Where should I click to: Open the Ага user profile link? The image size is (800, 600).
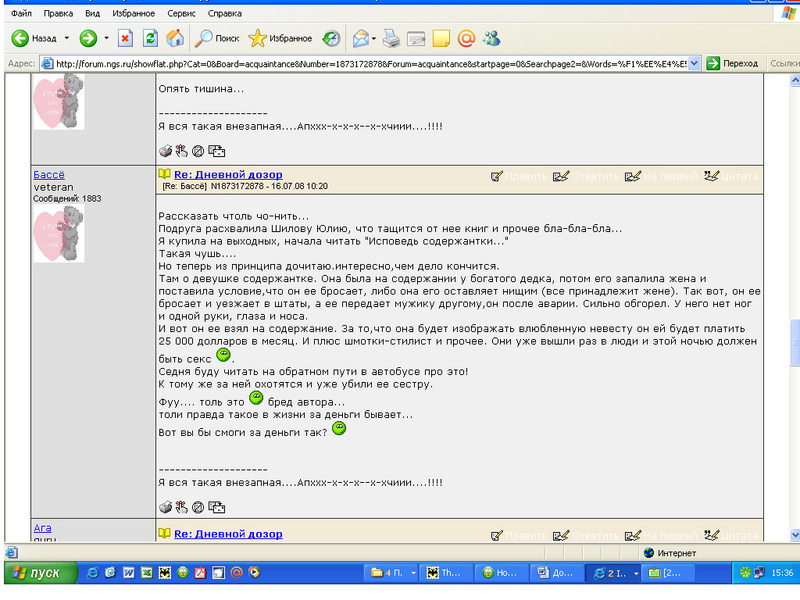[42, 528]
